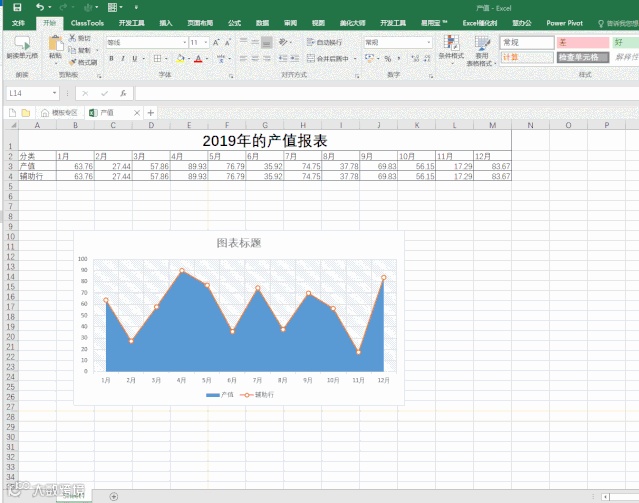Click the increase decimal icon
The height and width of the screenshot is (503, 639).
415,59
